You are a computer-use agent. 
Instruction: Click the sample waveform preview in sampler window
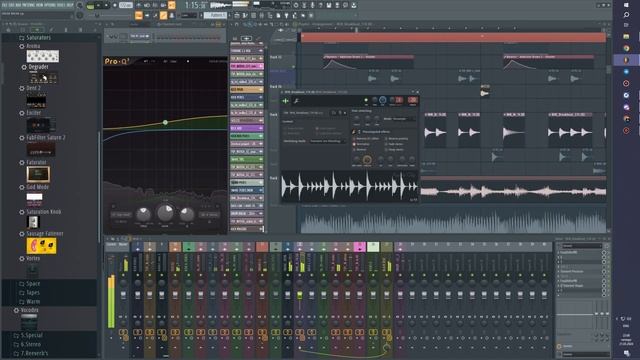[x=349, y=187]
